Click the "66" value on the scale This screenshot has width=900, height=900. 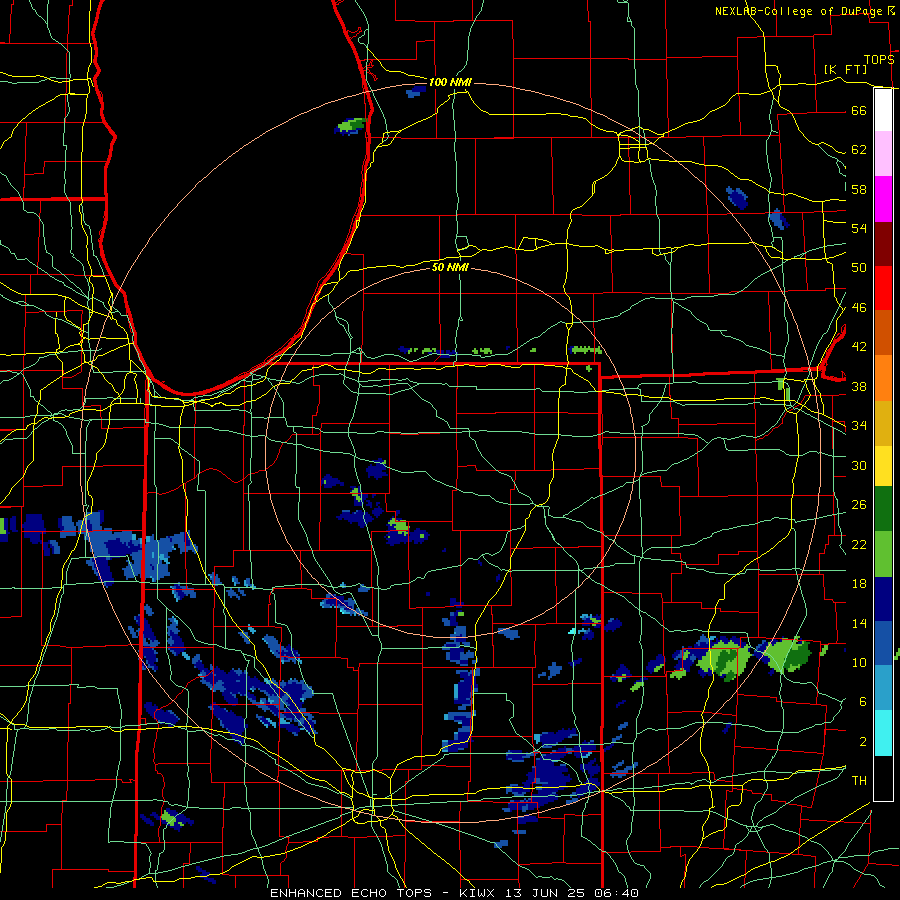pyautogui.click(x=859, y=110)
